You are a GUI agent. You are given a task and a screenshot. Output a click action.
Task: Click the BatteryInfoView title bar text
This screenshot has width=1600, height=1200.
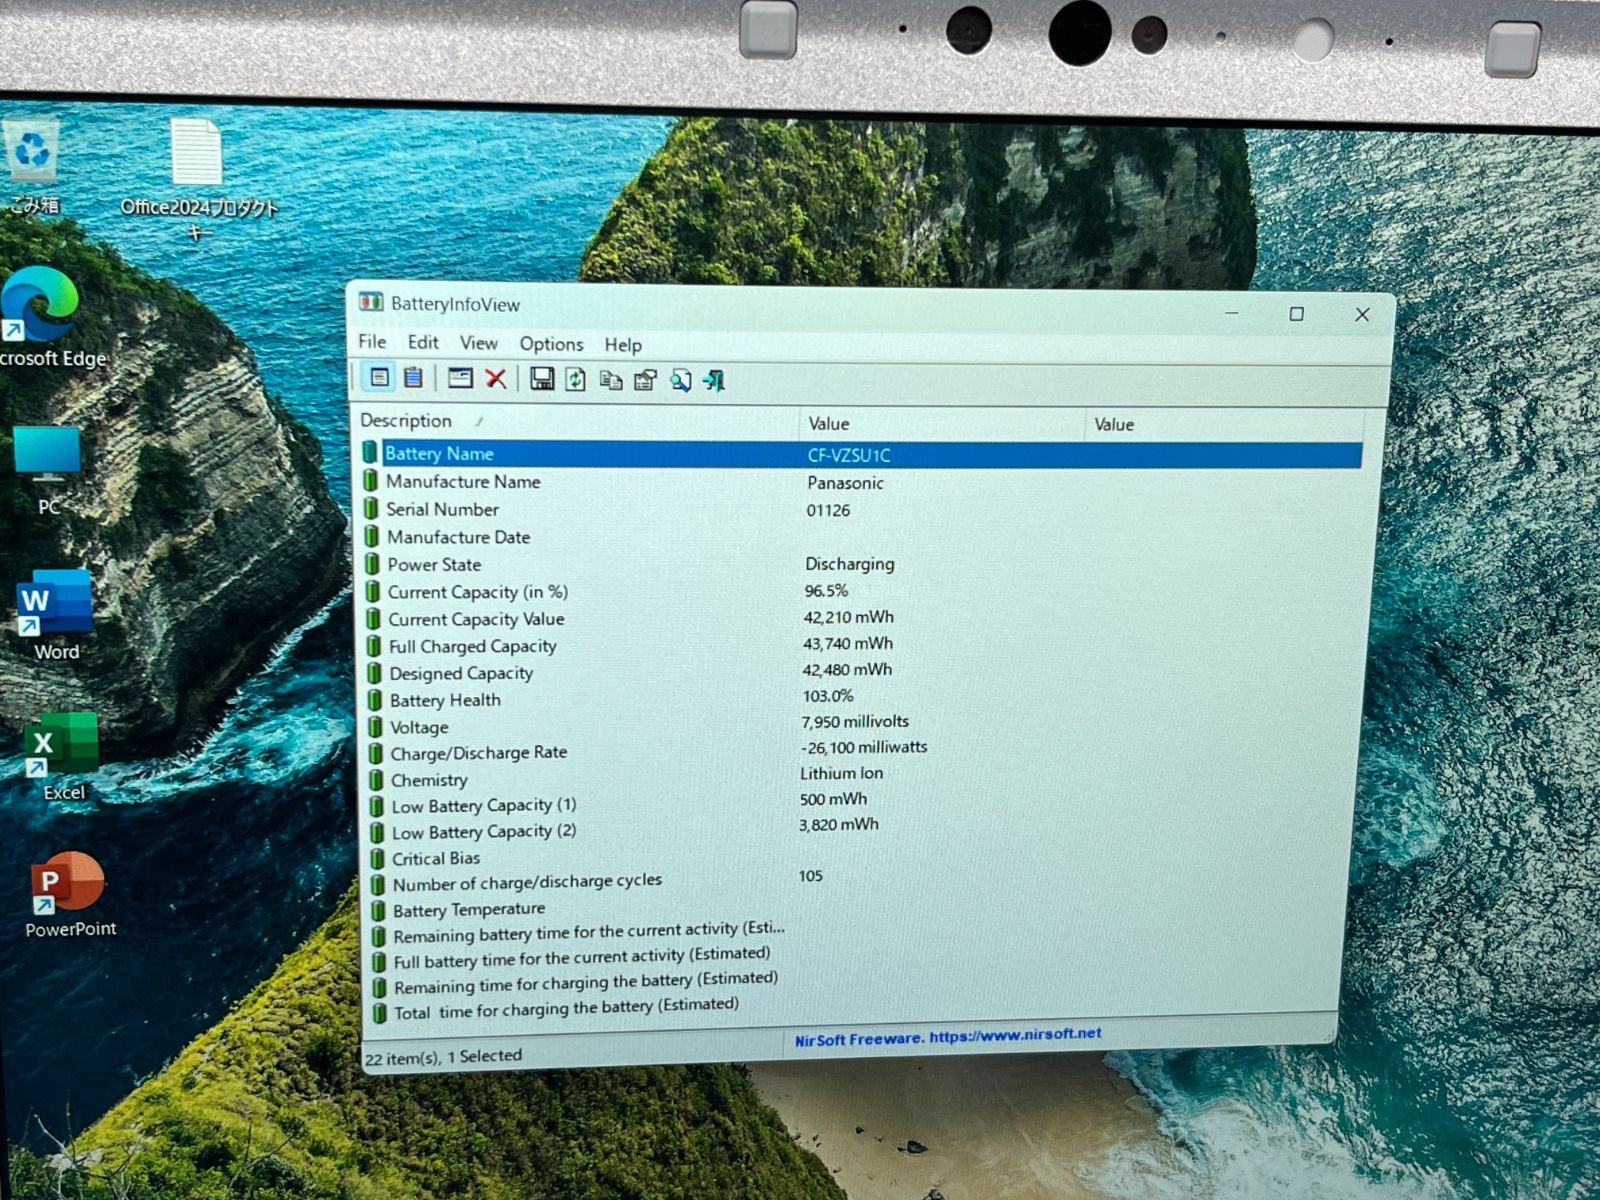(455, 303)
